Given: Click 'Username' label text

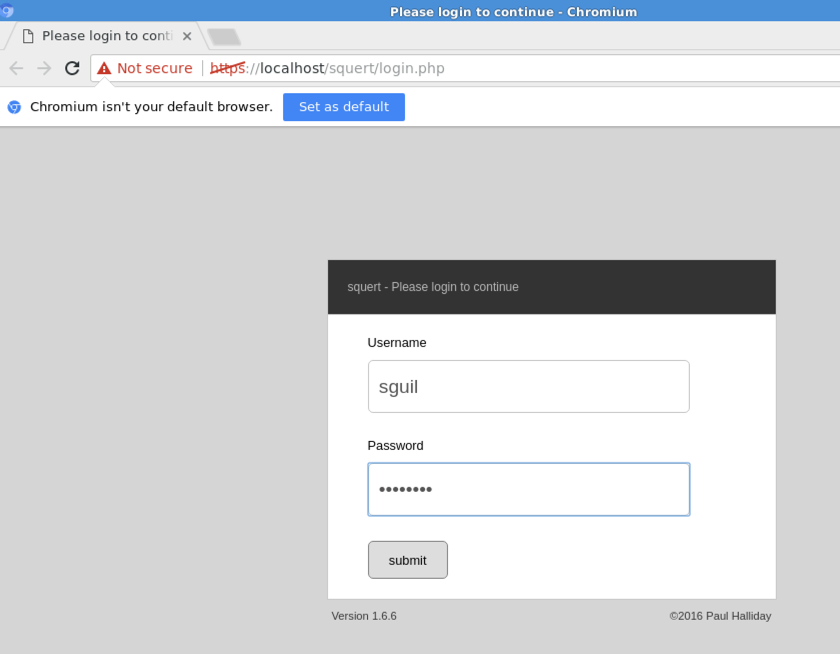Looking at the screenshot, I should coord(397,343).
